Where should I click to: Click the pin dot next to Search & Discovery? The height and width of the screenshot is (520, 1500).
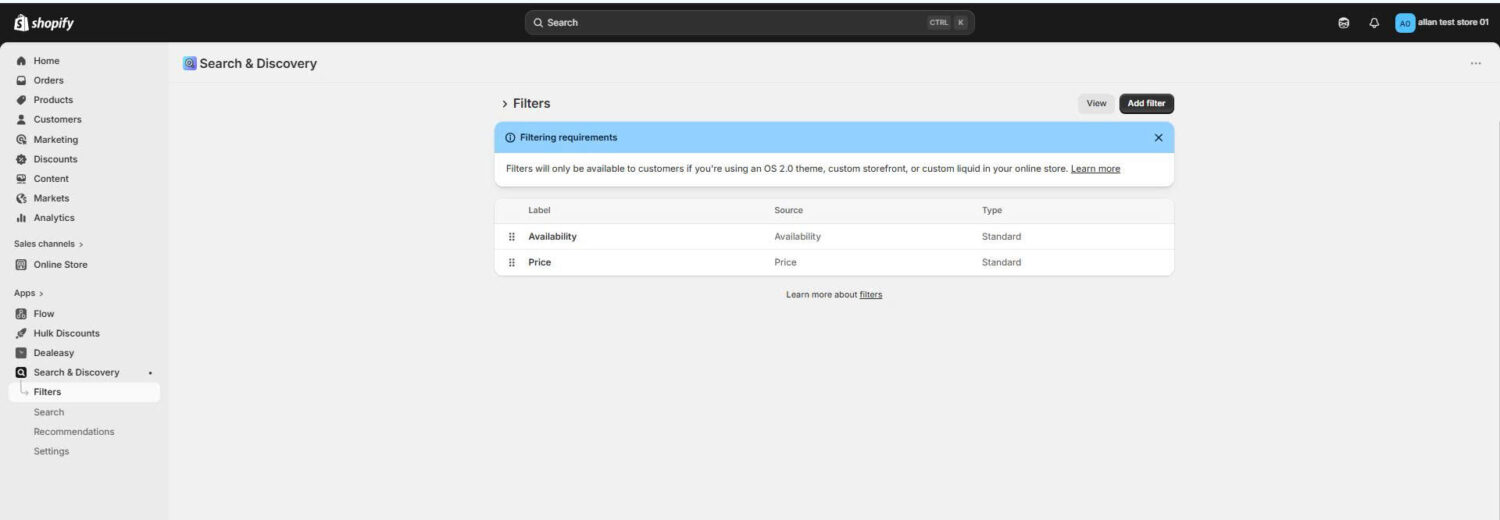click(150, 373)
